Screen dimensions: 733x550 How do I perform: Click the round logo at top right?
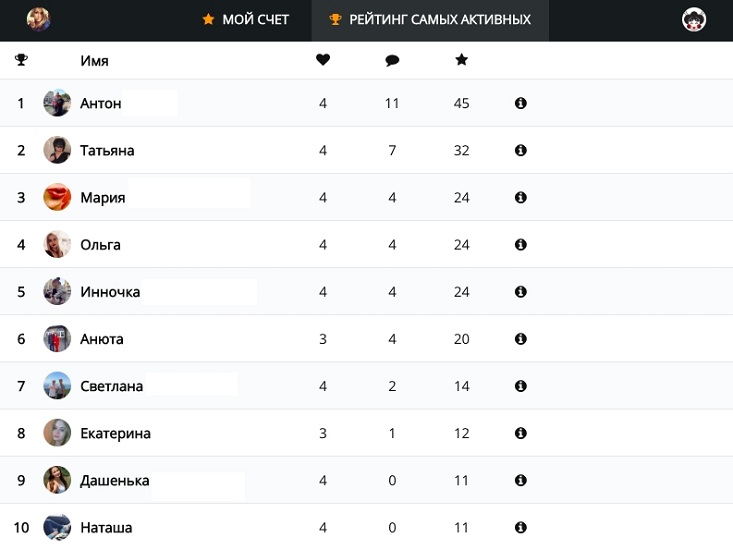694,20
